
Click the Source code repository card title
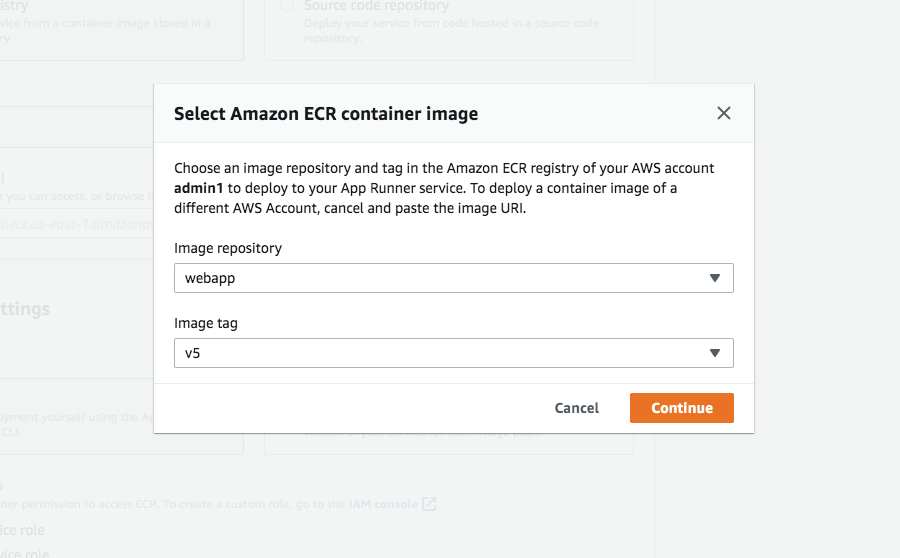[362, 6]
